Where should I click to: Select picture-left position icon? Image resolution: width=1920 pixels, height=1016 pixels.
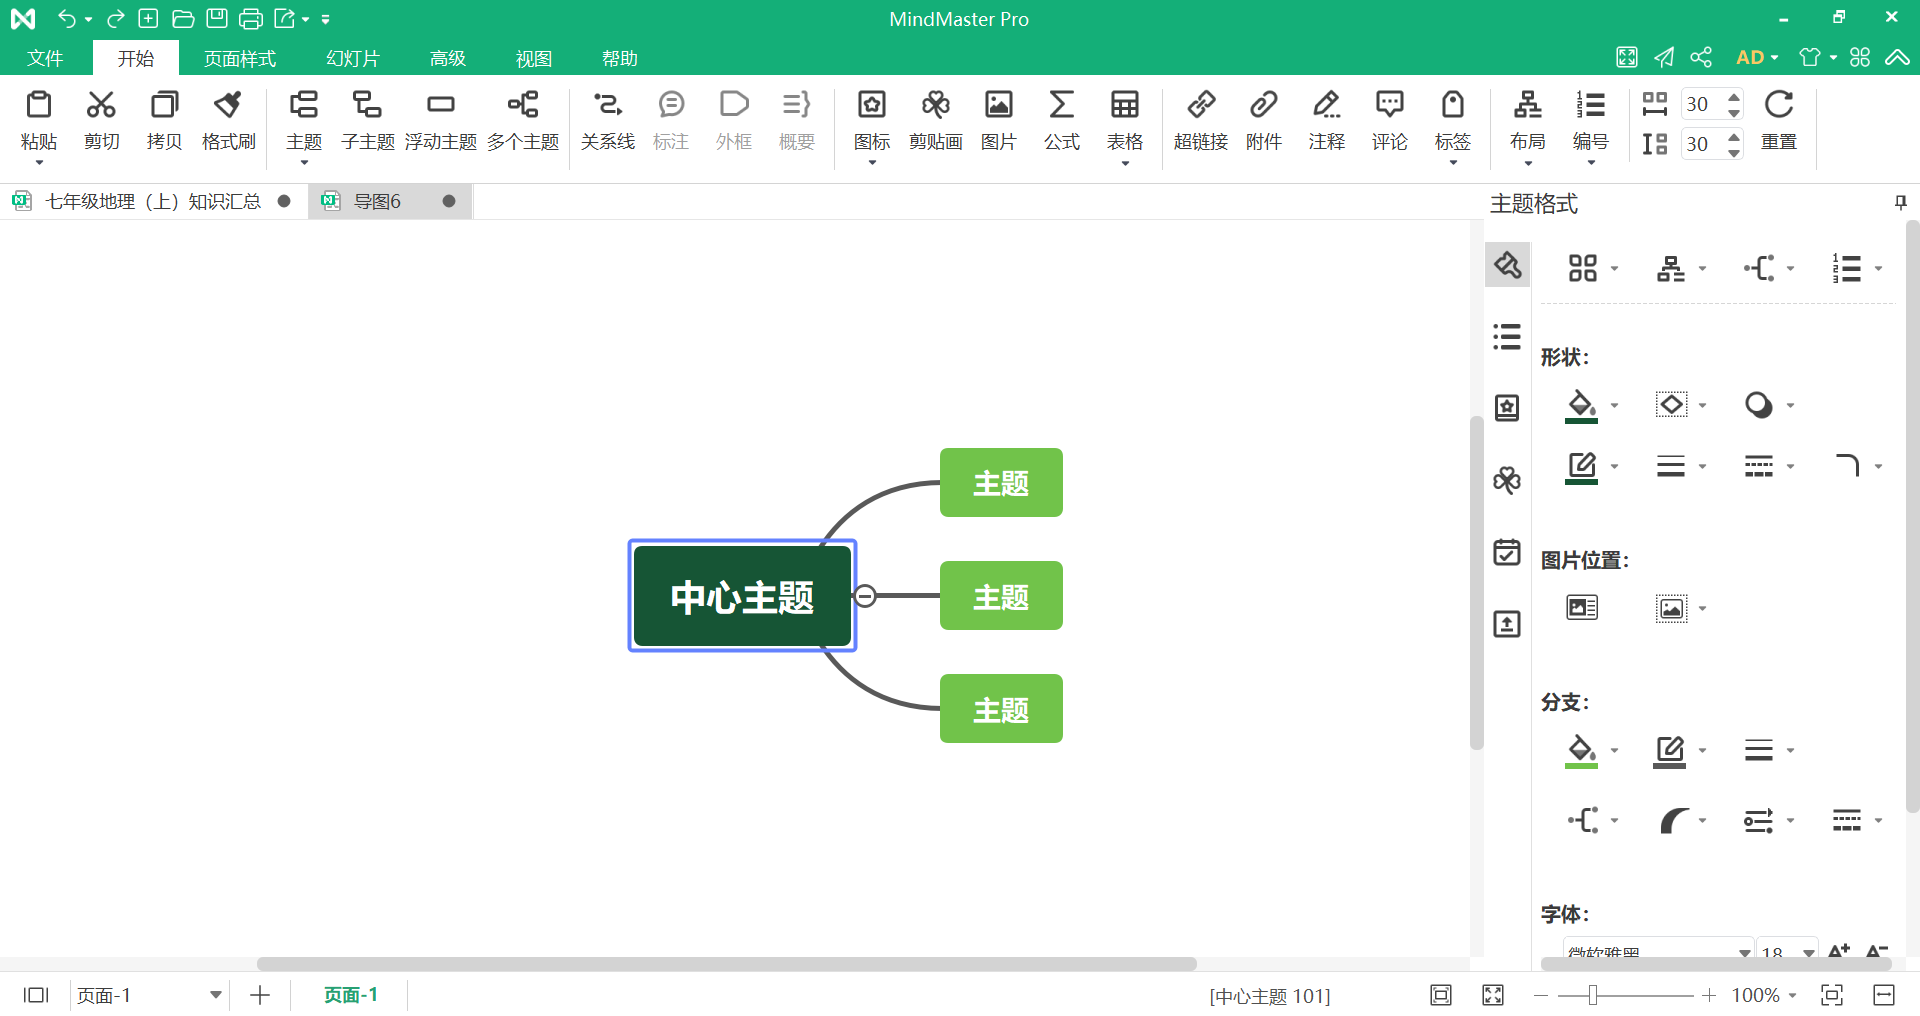coord(1582,608)
